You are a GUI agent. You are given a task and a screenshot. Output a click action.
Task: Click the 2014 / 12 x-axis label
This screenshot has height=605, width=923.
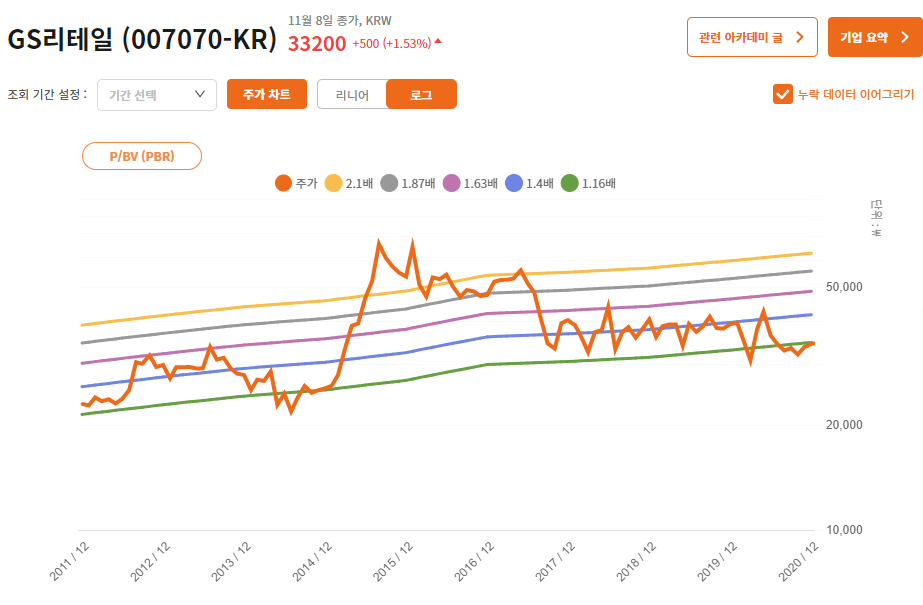coord(313,561)
